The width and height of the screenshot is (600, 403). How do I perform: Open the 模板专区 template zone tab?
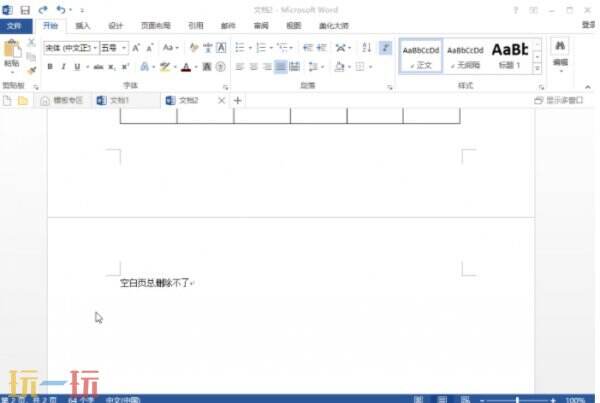click(62, 101)
